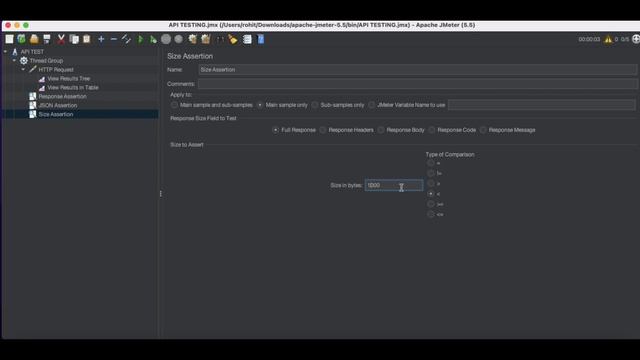The image size is (640, 360).
Task: Choose the '>=' comparison type
Action: [431, 204]
